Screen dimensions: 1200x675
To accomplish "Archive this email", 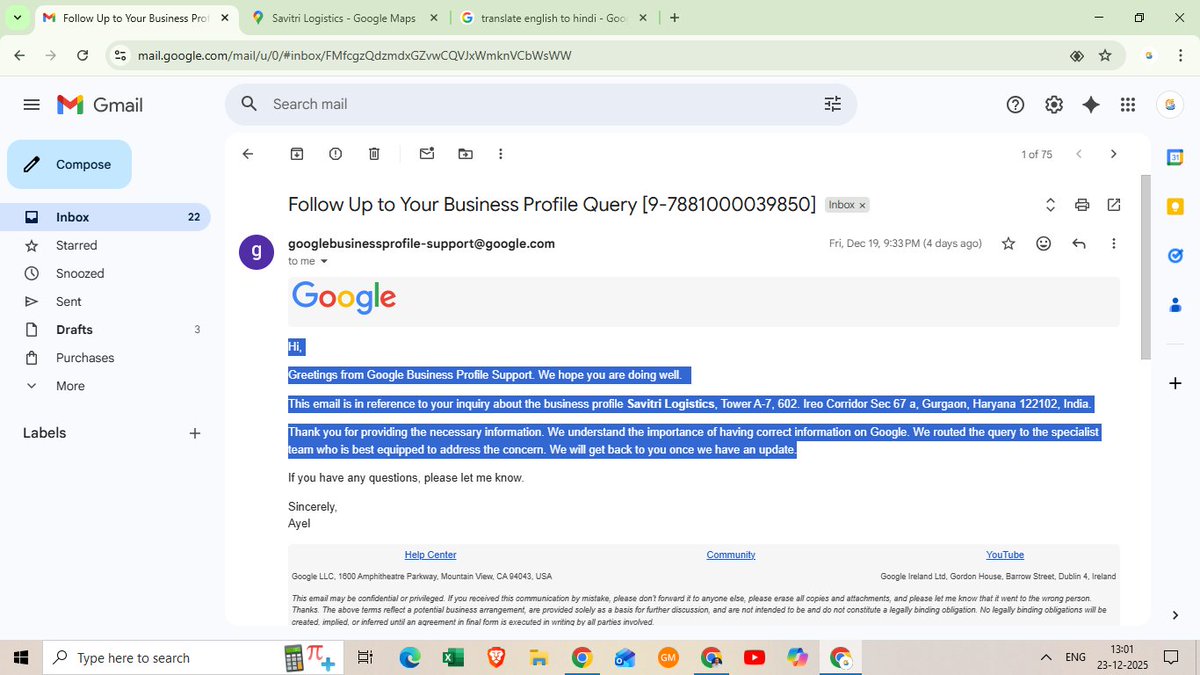I will (297, 154).
